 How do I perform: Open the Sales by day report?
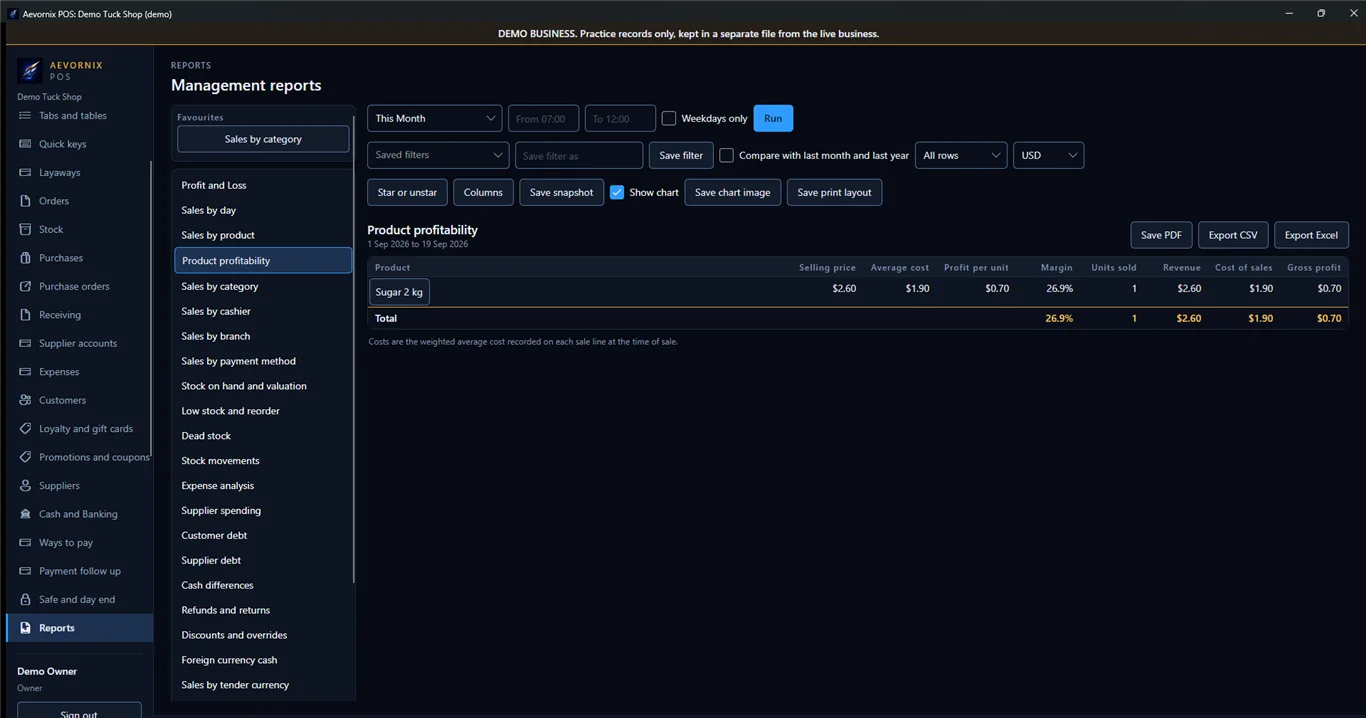263,210
